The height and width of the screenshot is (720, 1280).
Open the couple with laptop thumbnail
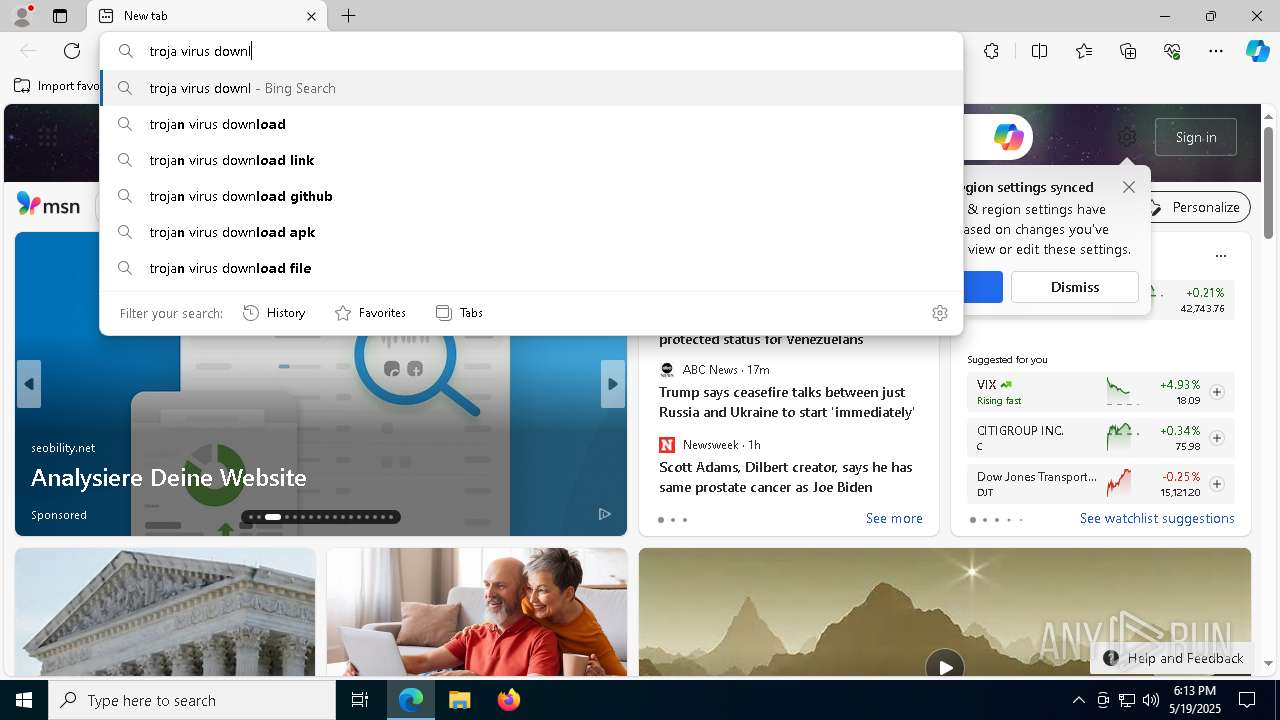point(477,612)
